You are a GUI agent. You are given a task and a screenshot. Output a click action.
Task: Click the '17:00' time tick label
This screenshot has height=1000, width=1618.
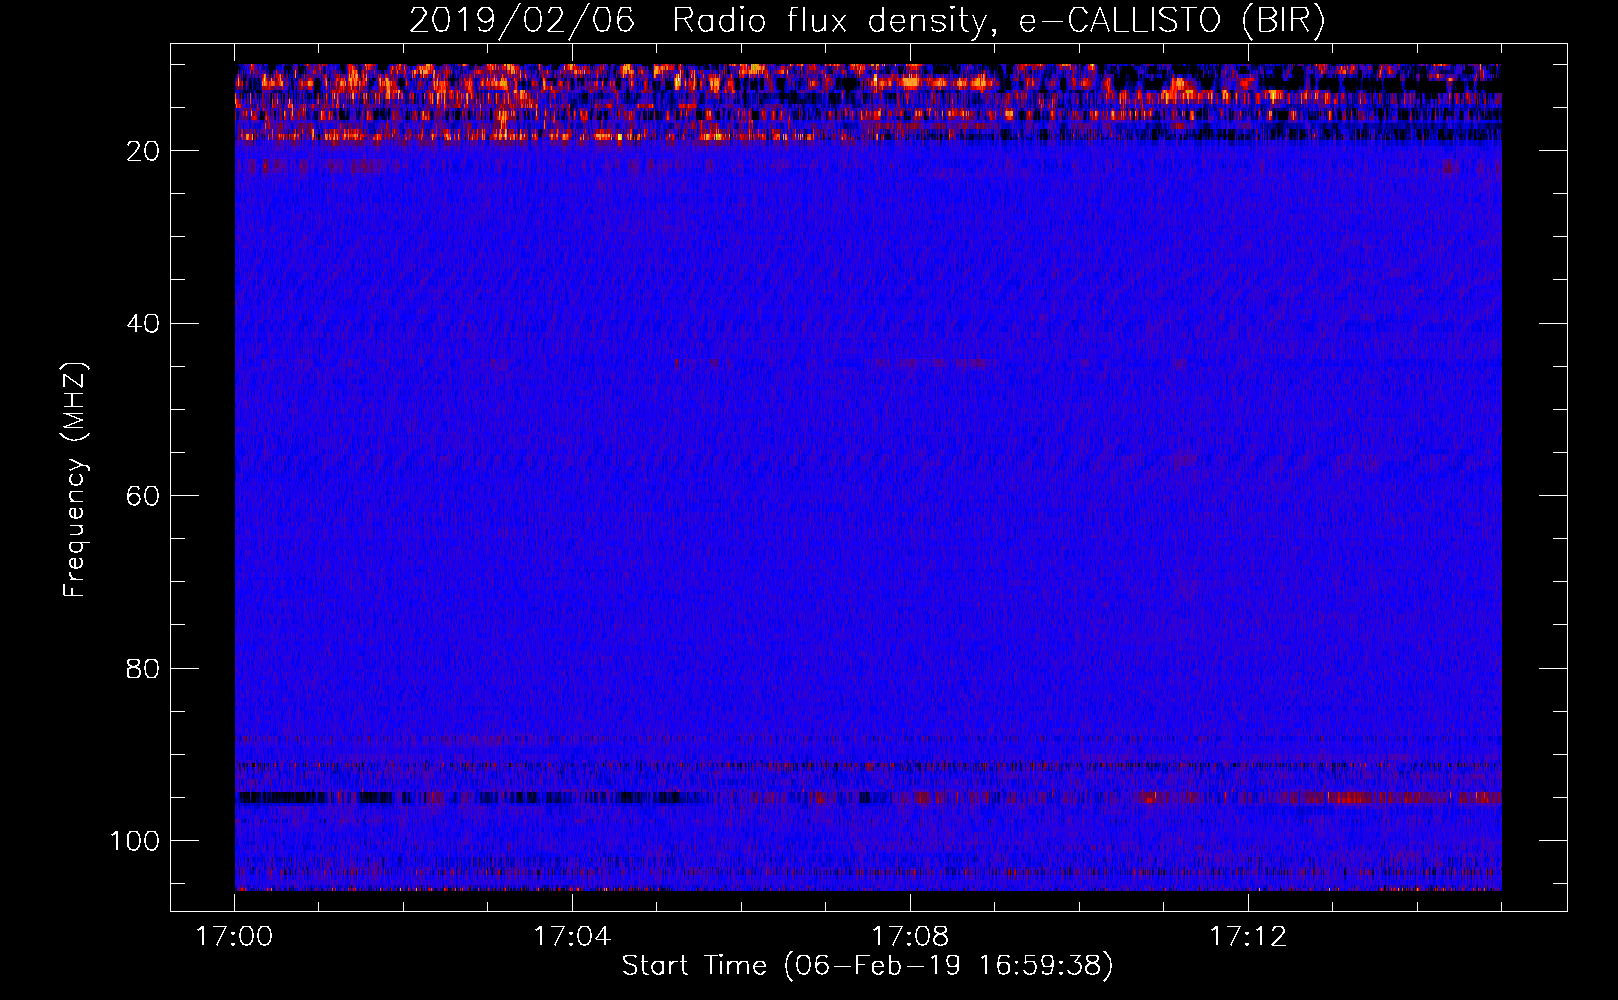[x=235, y=937]
